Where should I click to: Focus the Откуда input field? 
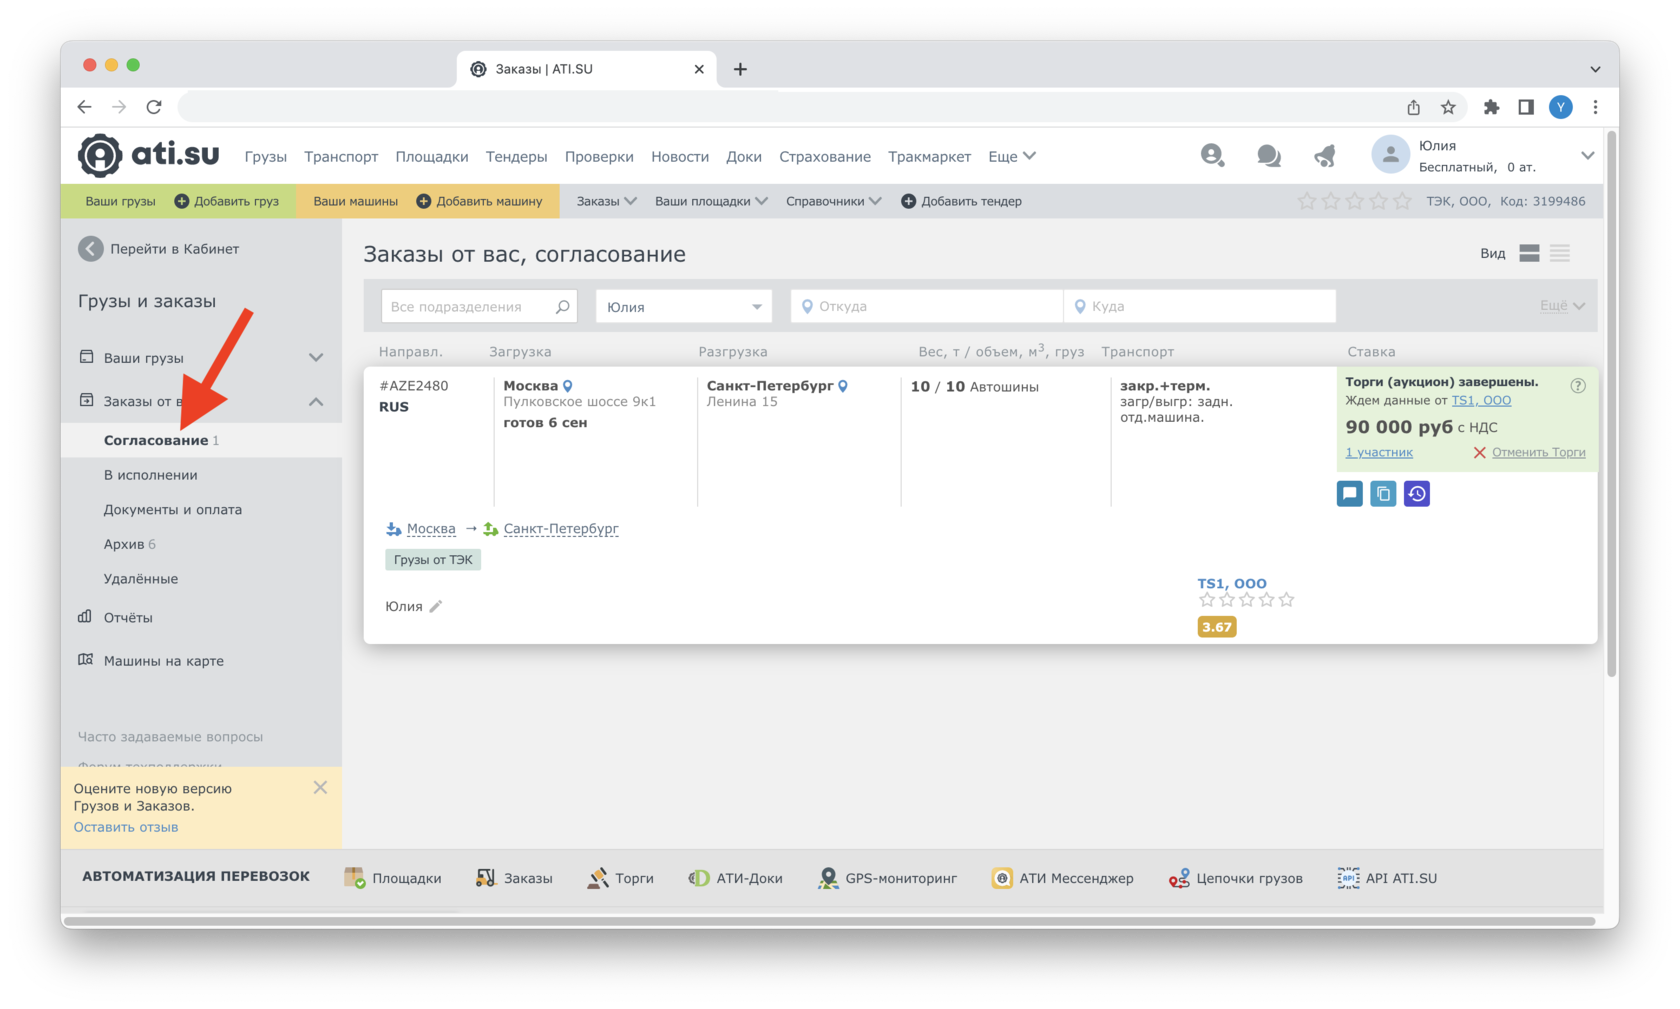tap(926, 306)
